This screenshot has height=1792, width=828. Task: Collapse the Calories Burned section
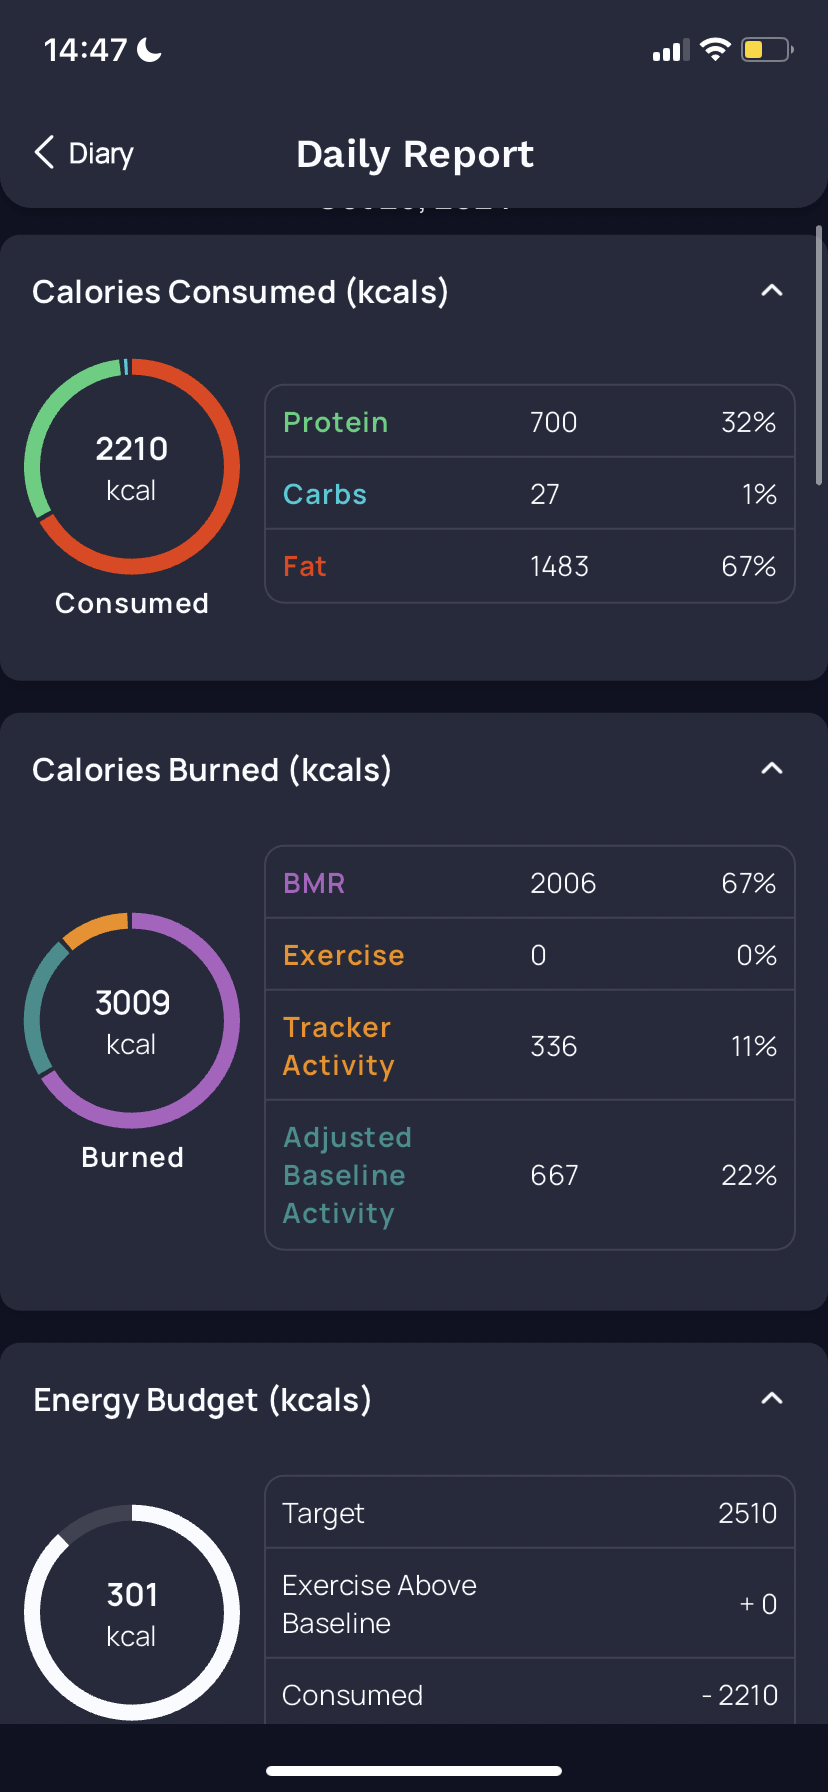point(771,769)
